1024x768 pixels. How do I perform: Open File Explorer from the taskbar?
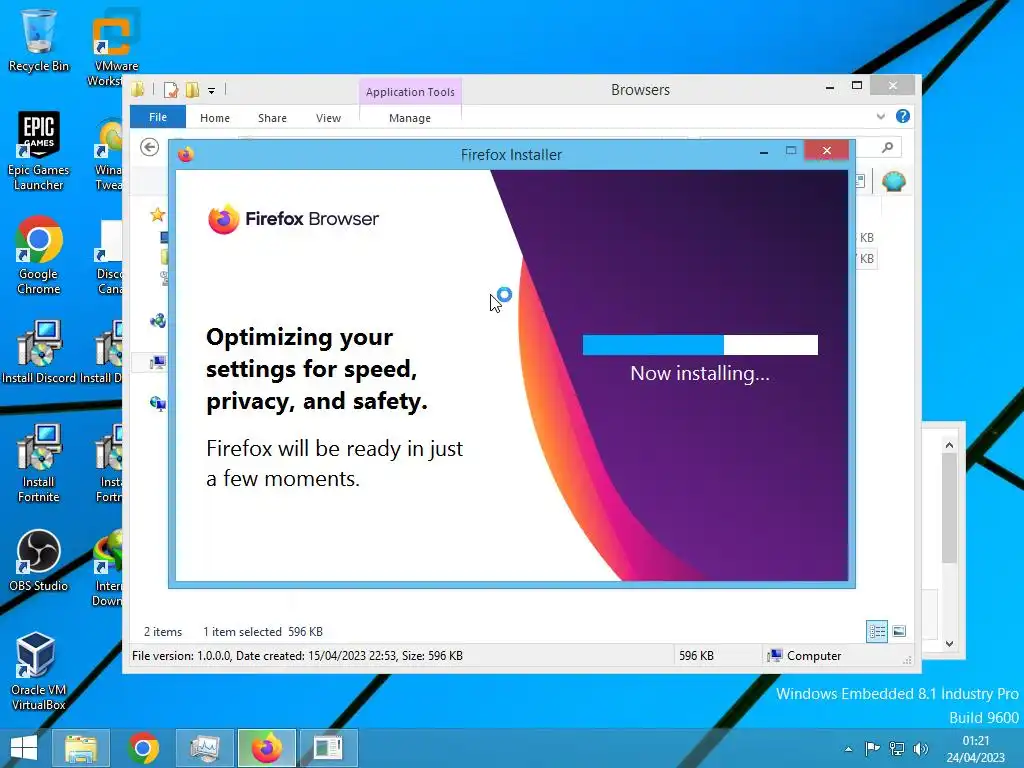click(80, 748)
